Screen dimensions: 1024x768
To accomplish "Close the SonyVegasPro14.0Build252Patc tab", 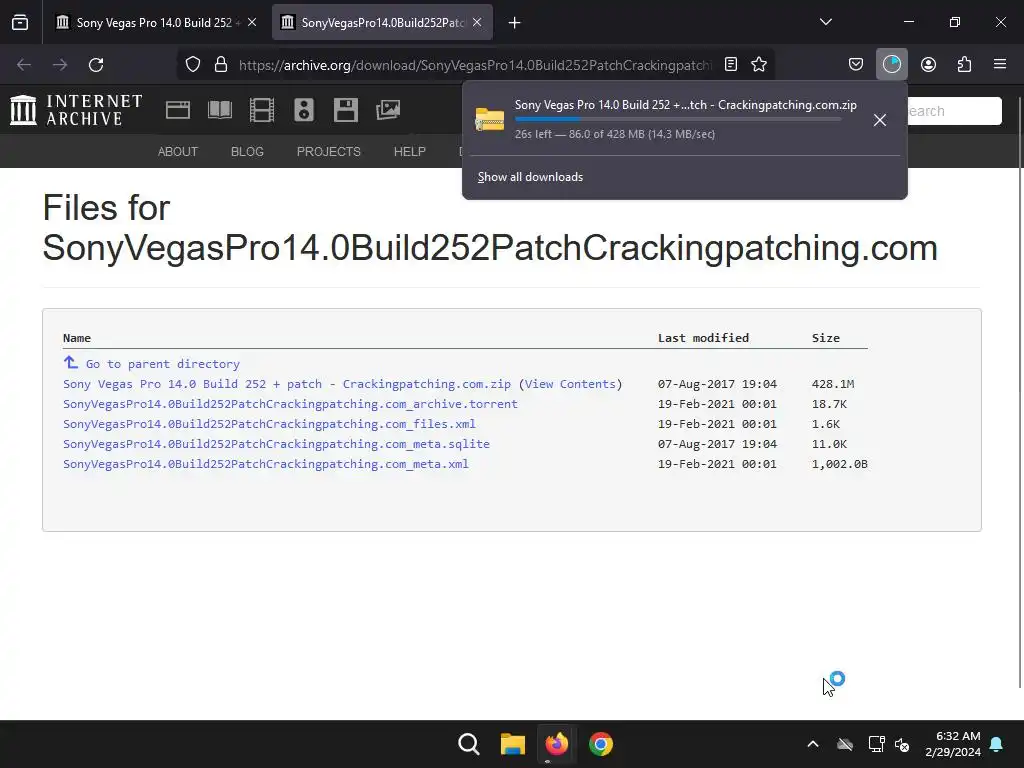I will [477, 22].
